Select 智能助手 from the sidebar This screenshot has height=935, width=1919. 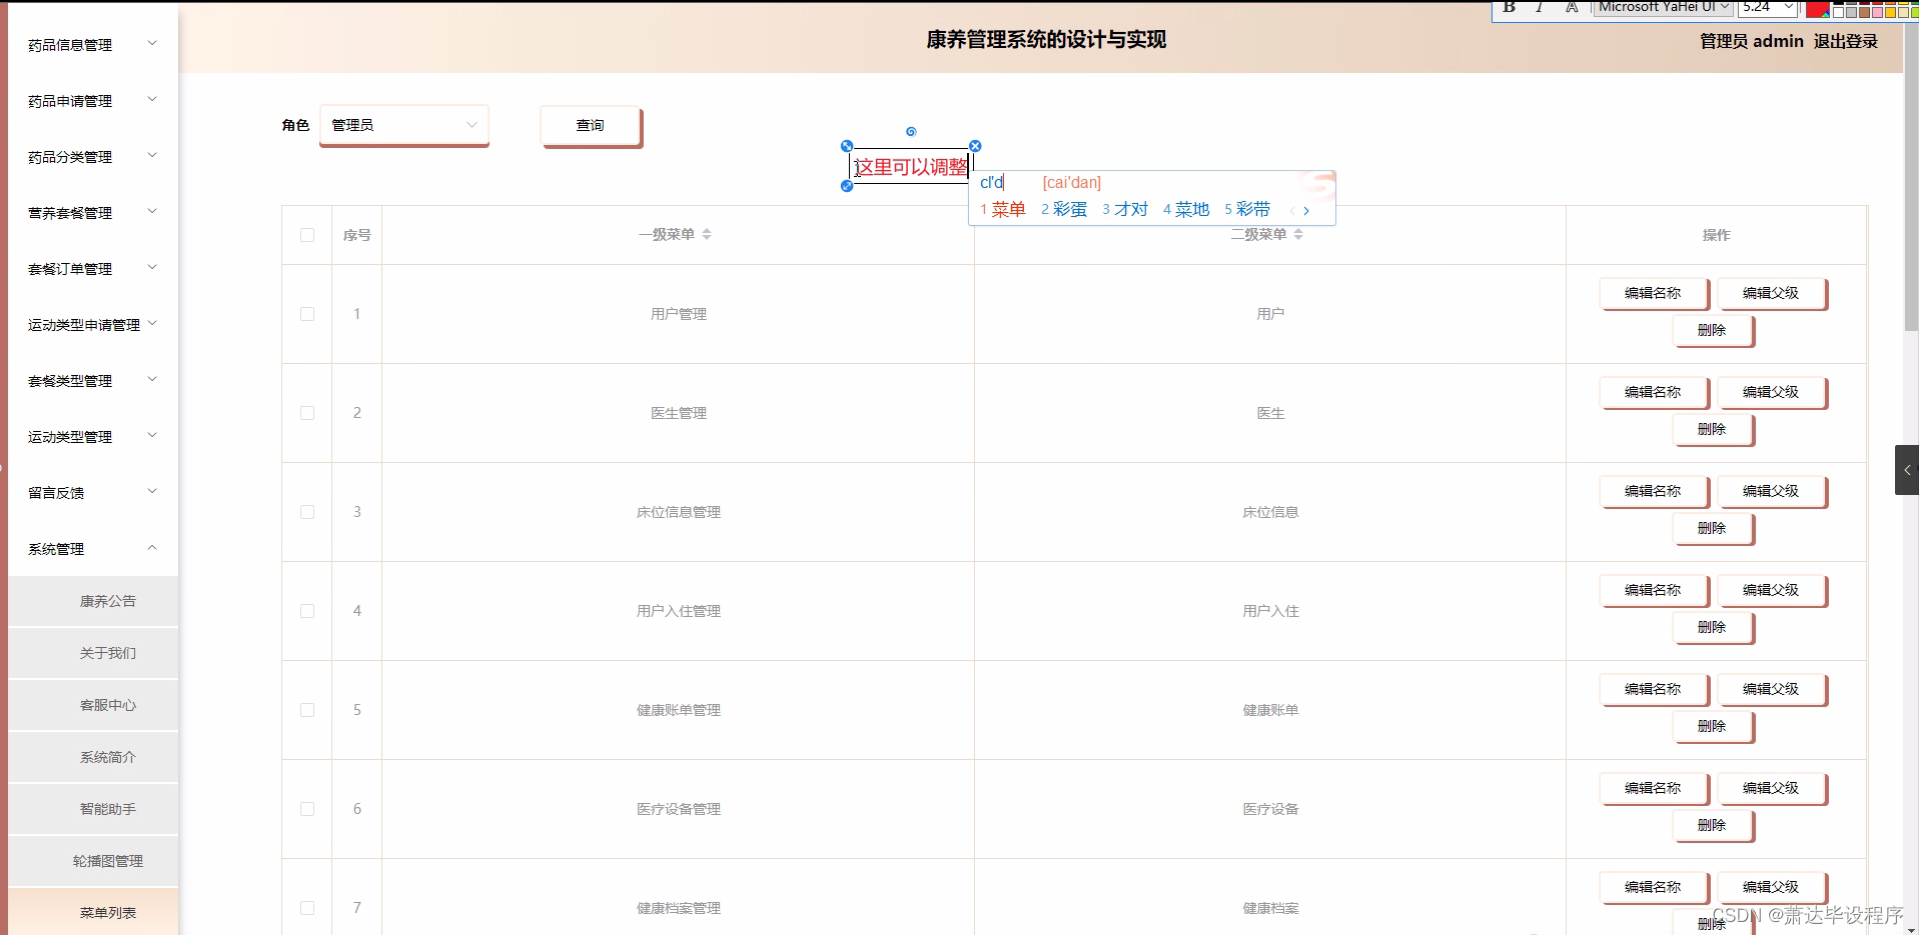click(x=108, y=809)
